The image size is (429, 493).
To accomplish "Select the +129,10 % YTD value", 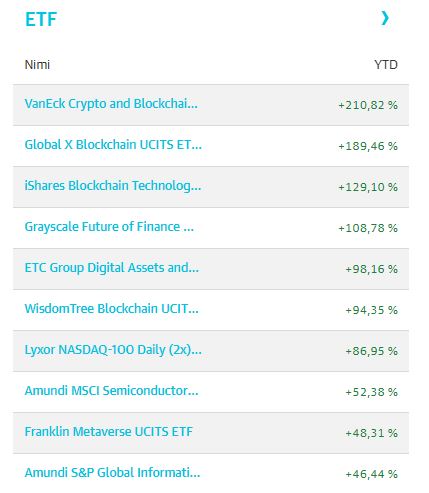I will (368, 187).
